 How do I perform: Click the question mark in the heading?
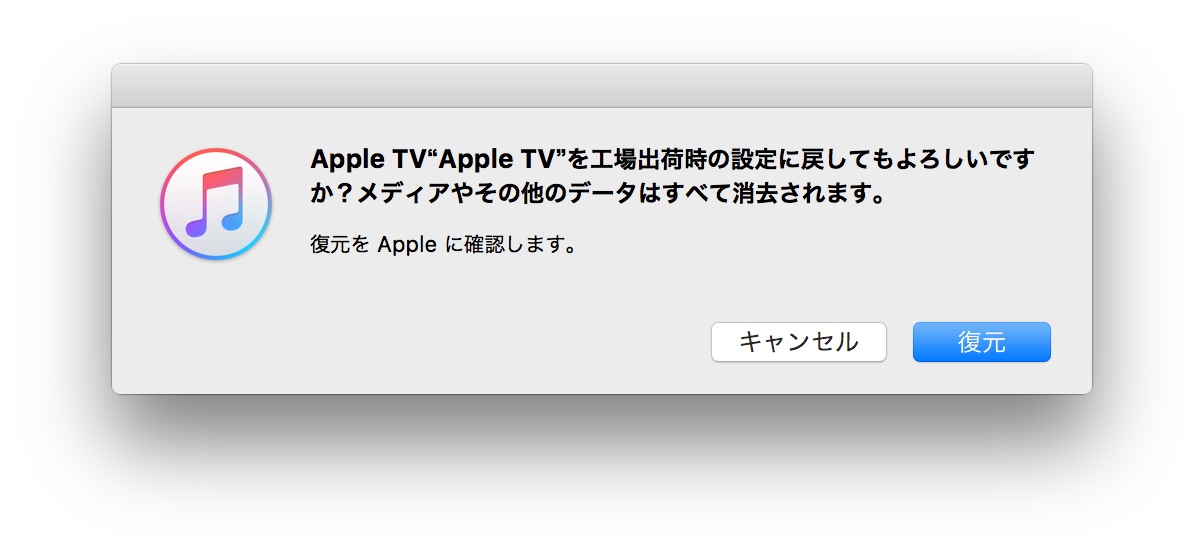point(344,193)
